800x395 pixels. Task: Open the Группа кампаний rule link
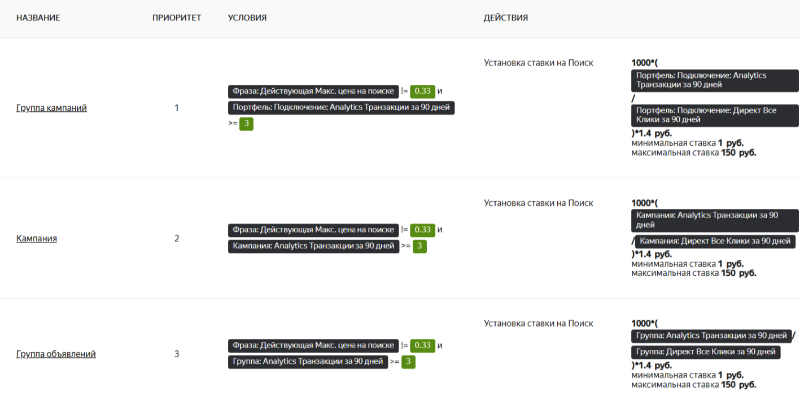[x=52, y=108]
